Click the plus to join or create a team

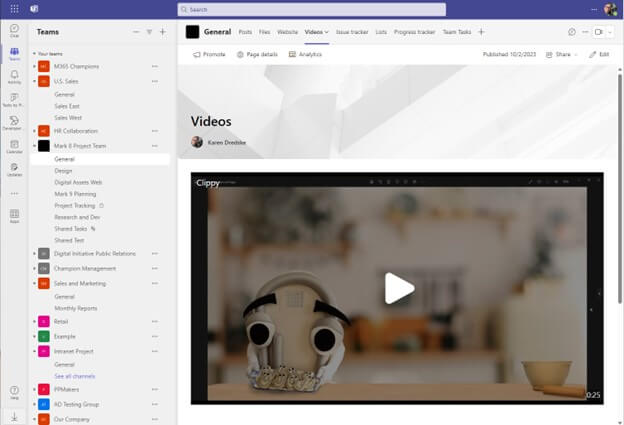click(x=163, y=32)
